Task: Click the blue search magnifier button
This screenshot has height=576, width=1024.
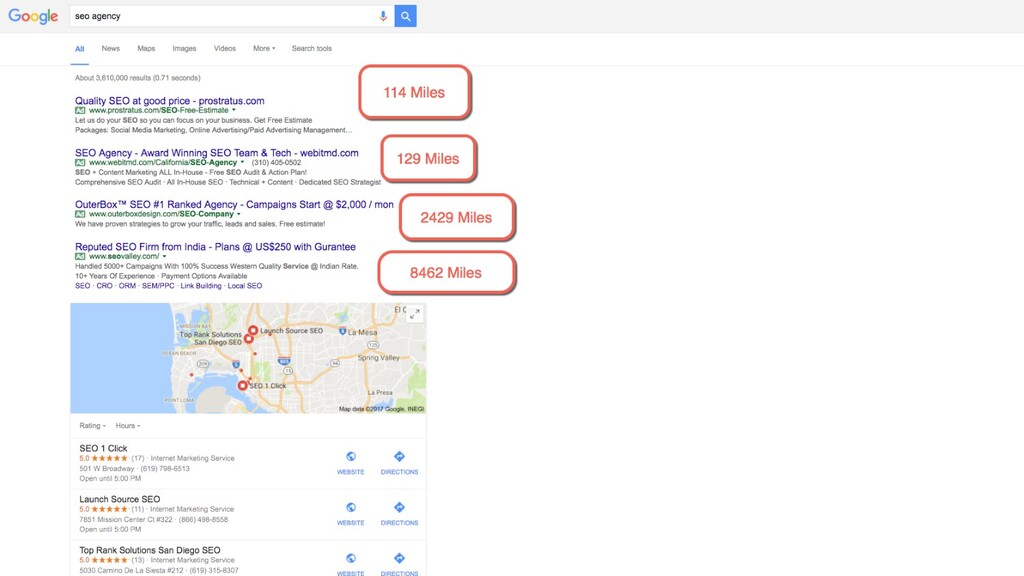Action: 406,16
